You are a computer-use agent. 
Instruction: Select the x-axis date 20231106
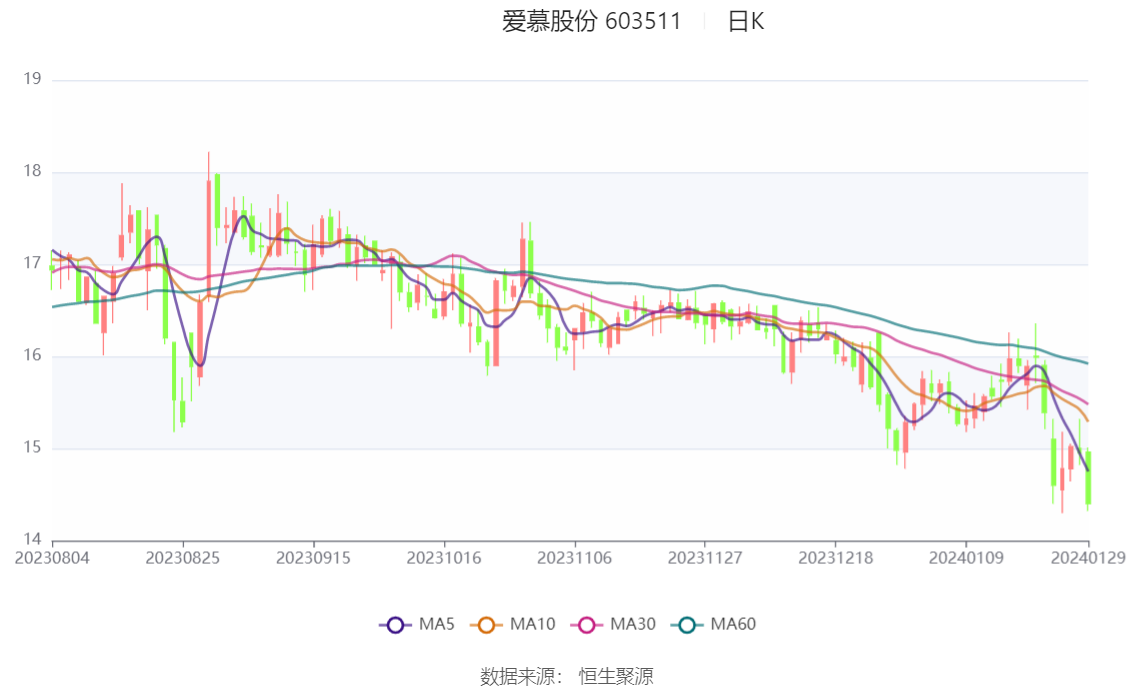[574, 558]
